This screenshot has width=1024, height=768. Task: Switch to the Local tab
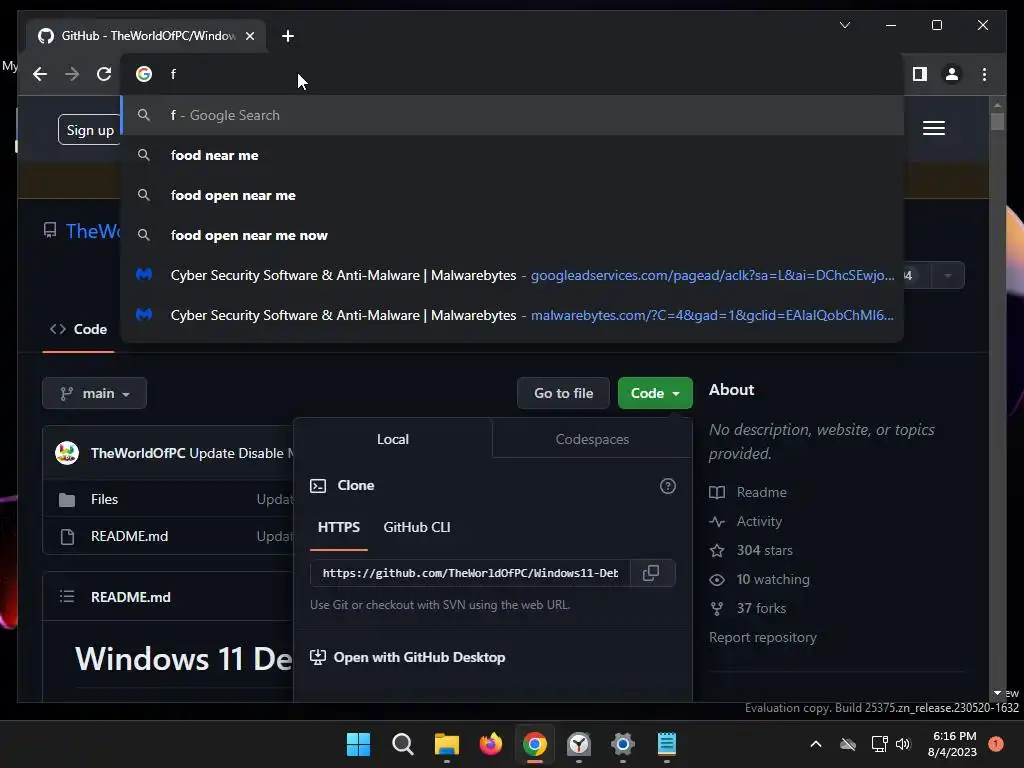(x=392, y=439)
